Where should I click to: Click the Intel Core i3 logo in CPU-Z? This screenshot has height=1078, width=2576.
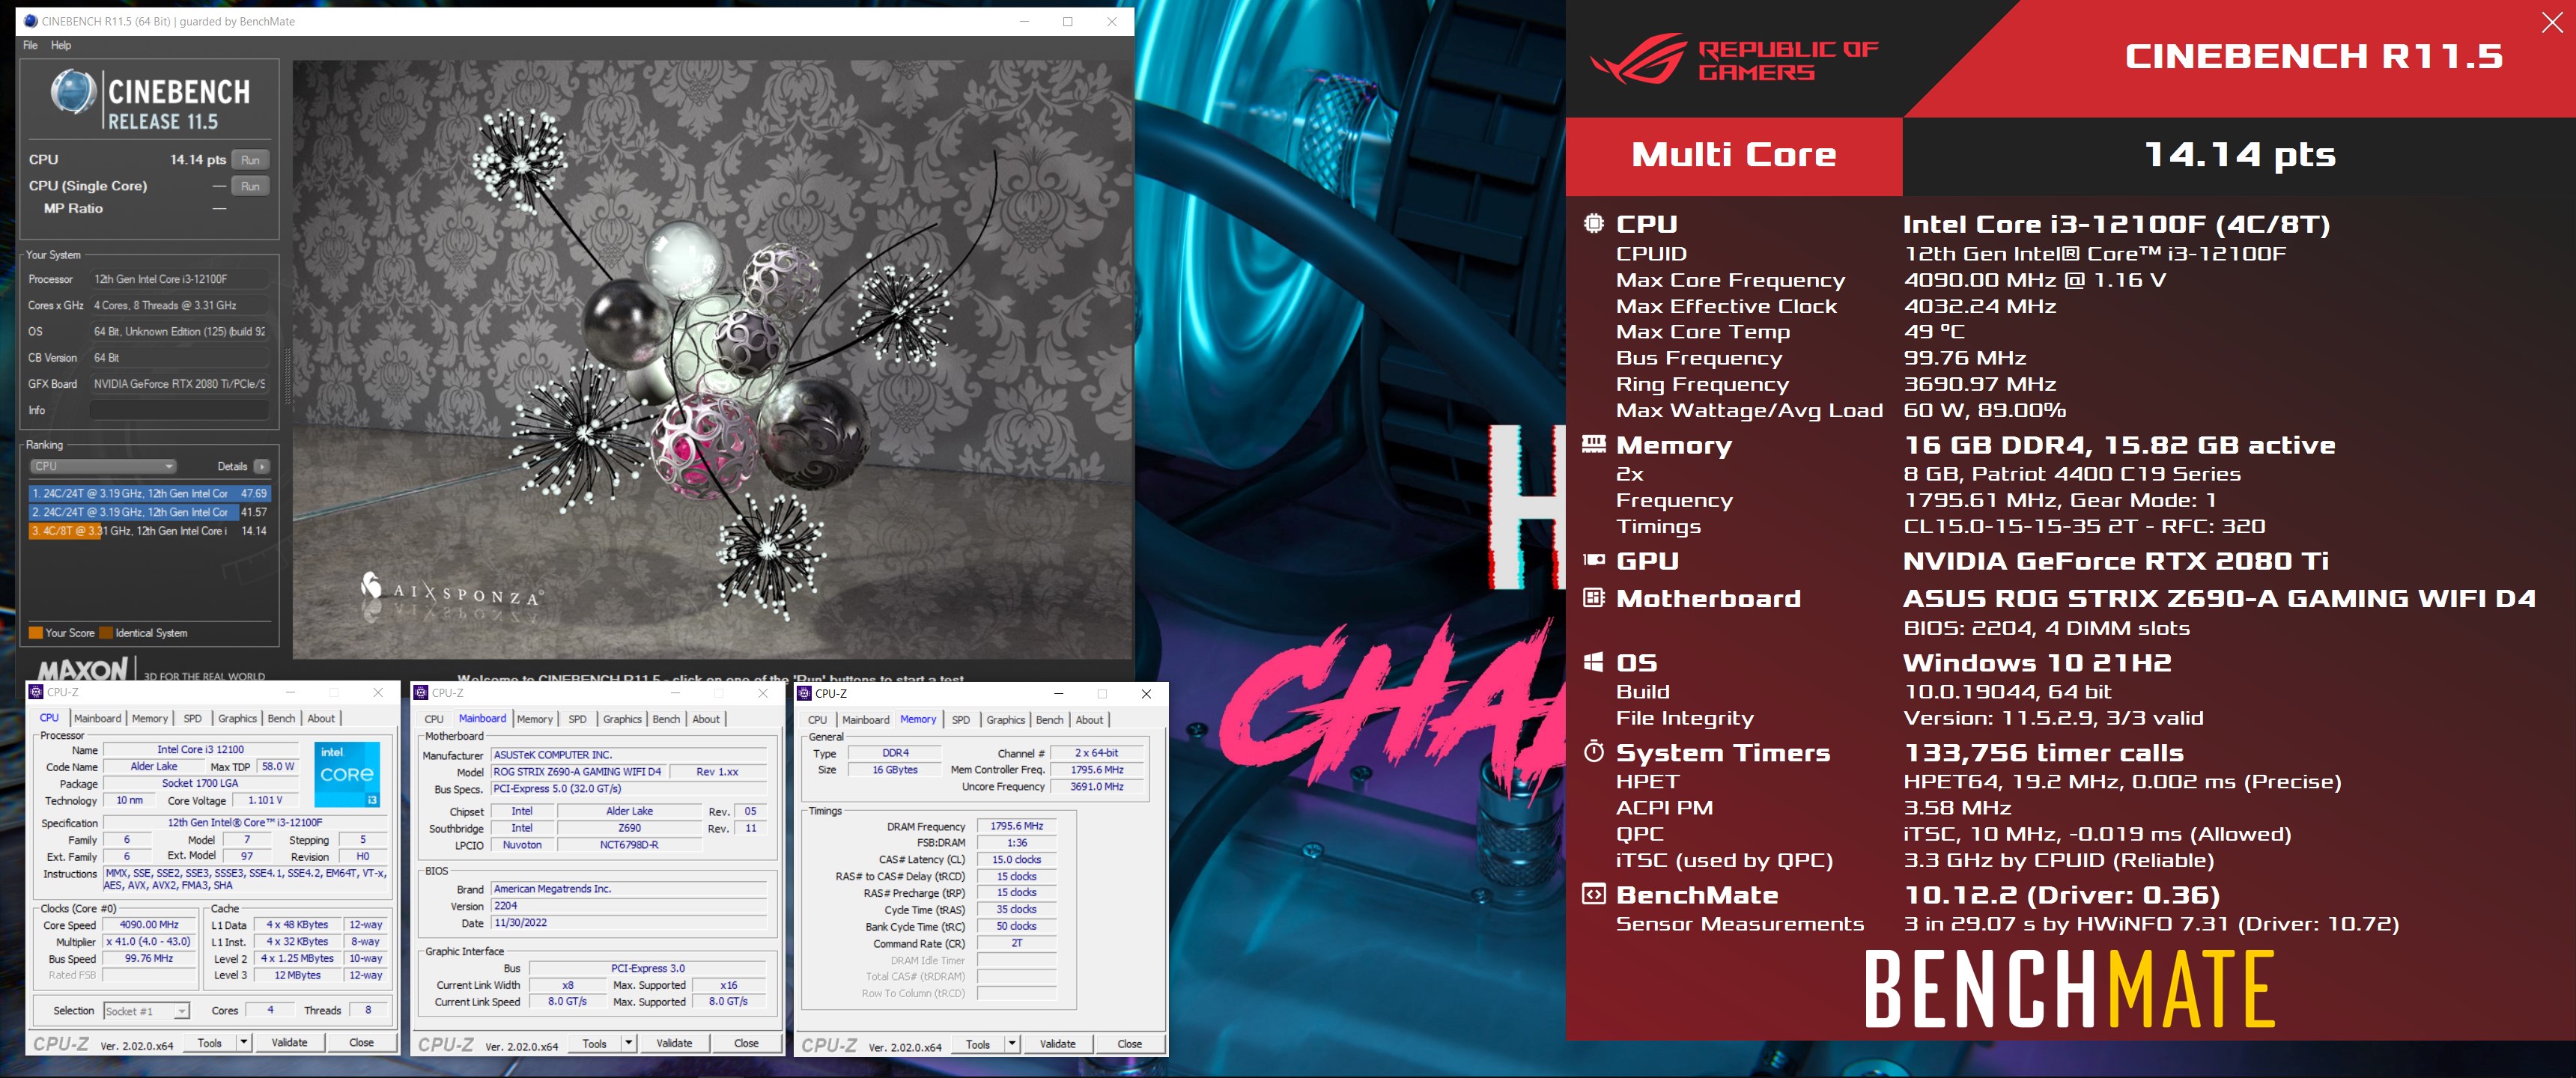pos(347,774)
